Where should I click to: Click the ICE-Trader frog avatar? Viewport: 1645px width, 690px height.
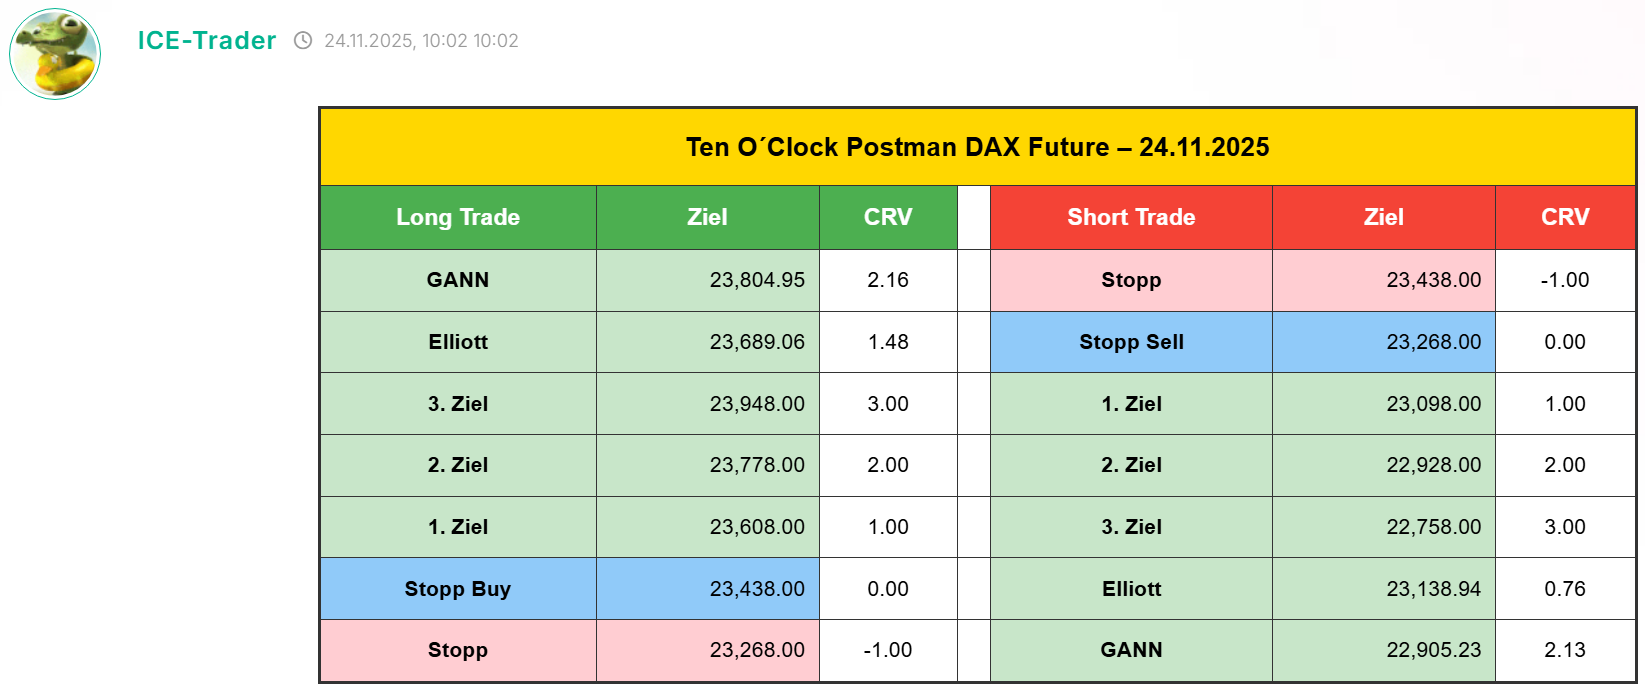click(55, 54)
